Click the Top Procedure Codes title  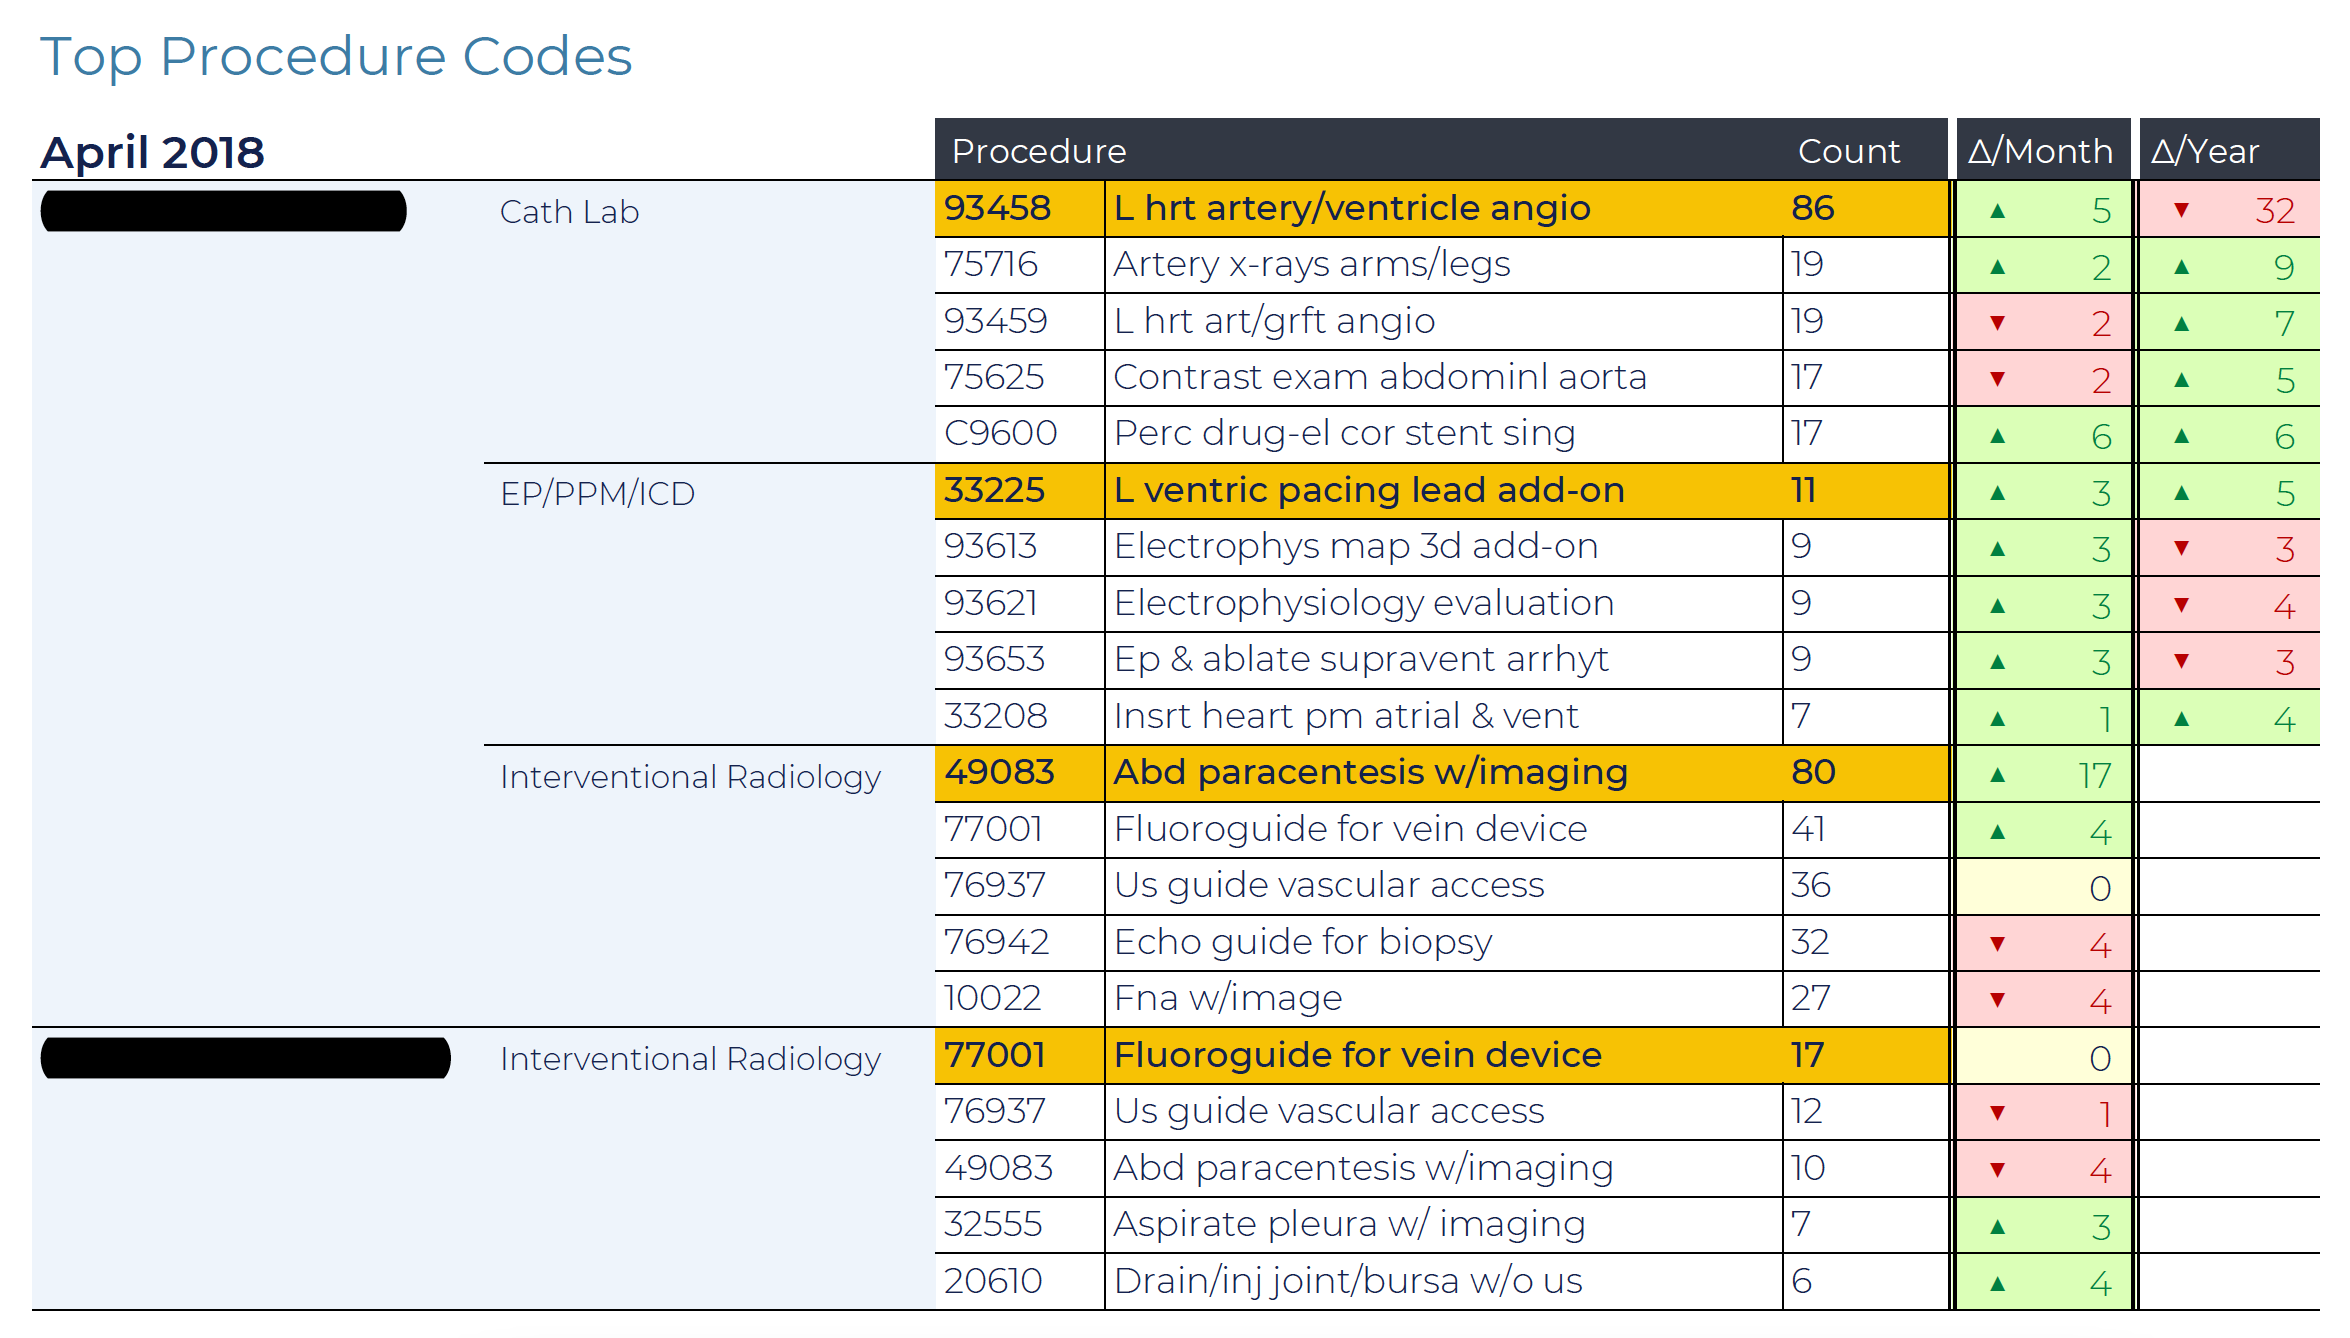[x=335, y=56]
